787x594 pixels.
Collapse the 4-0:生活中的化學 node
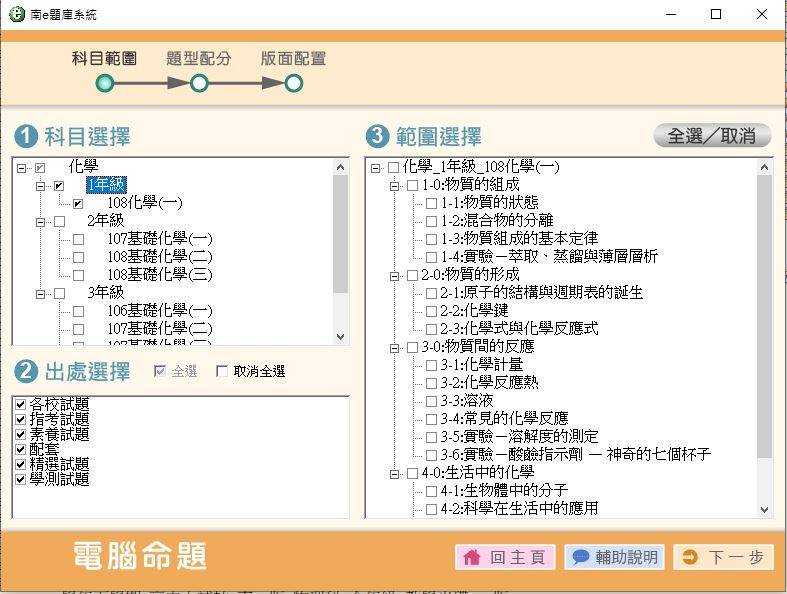coord(395,474)
